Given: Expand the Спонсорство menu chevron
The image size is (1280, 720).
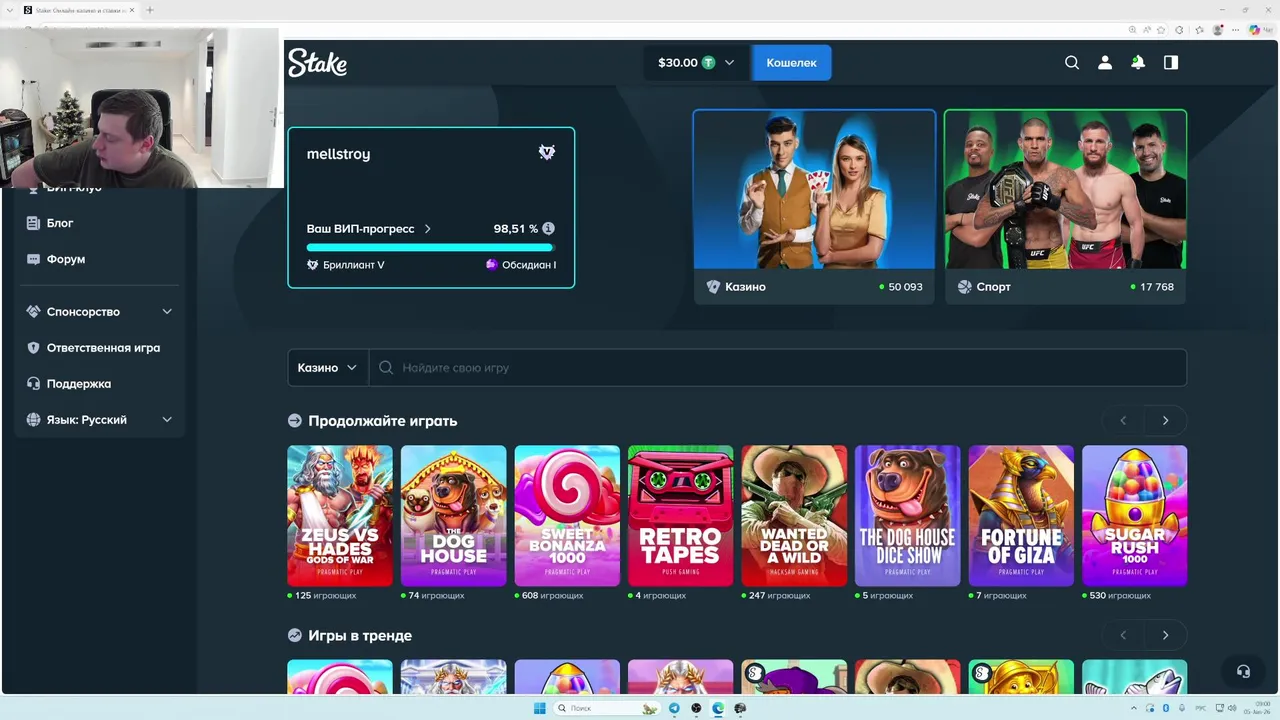Looking at the screenshot, I should [x=167, y=312].
